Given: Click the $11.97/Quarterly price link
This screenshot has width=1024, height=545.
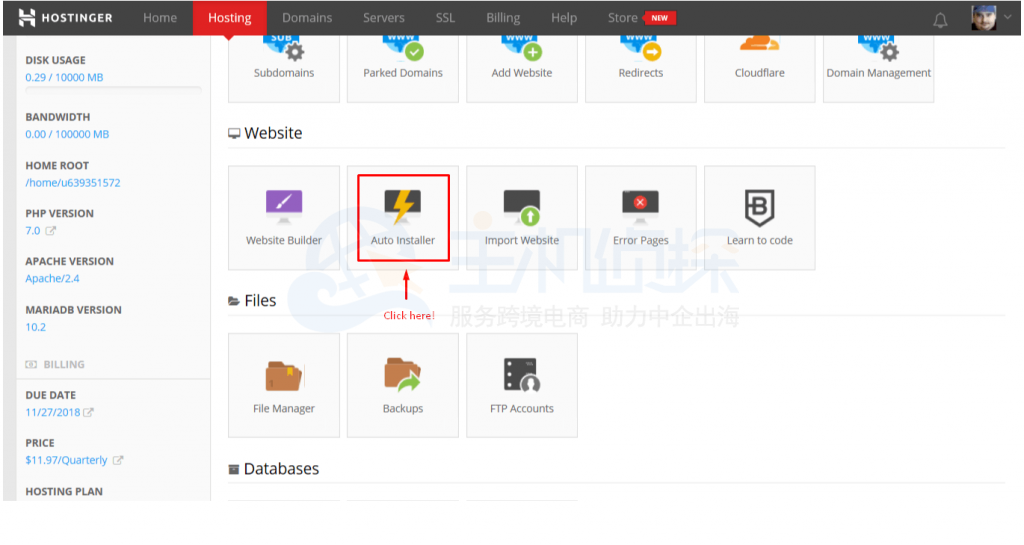Looking at the screenshot, I should point(66,460).
